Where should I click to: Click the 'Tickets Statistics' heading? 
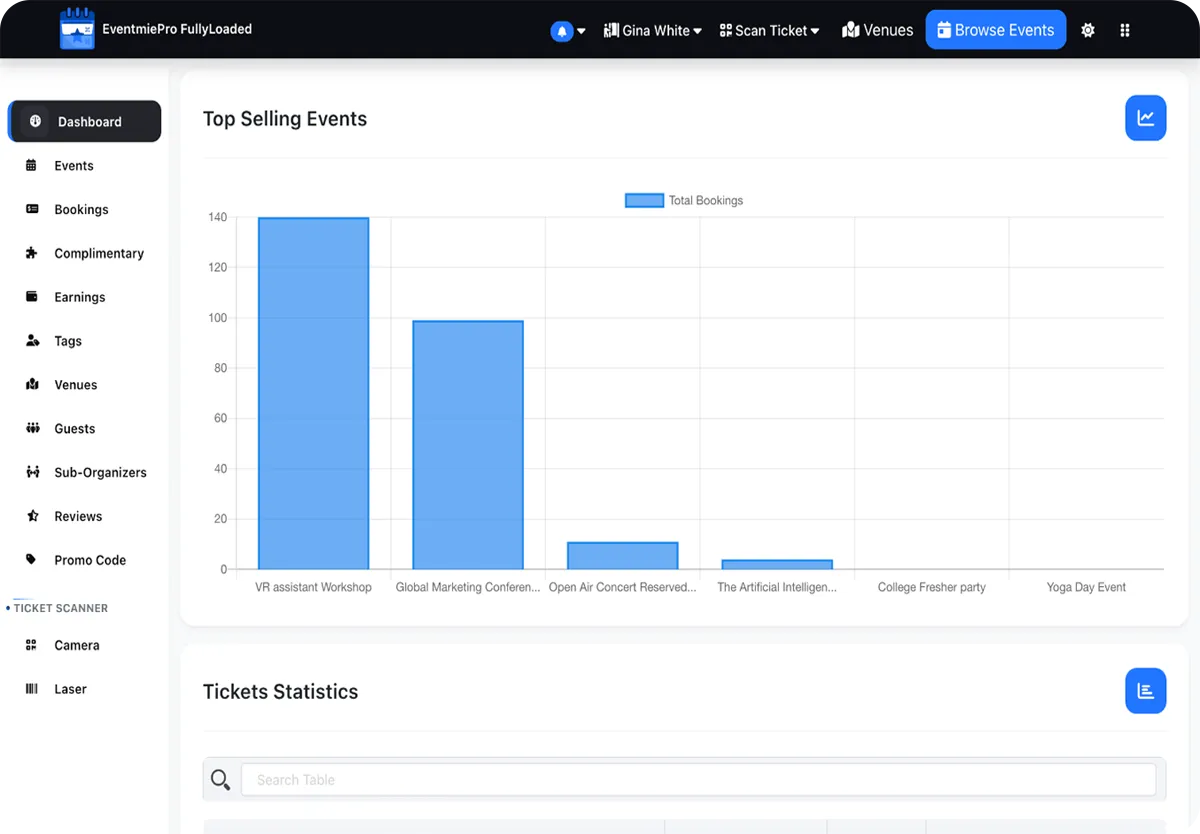[280, 692]
